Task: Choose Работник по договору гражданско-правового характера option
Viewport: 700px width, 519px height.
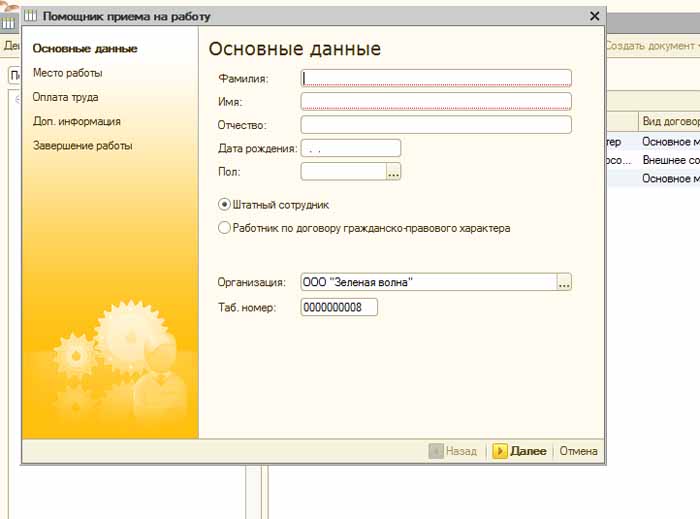Action: pyautogui.click(x=225, y=228)
